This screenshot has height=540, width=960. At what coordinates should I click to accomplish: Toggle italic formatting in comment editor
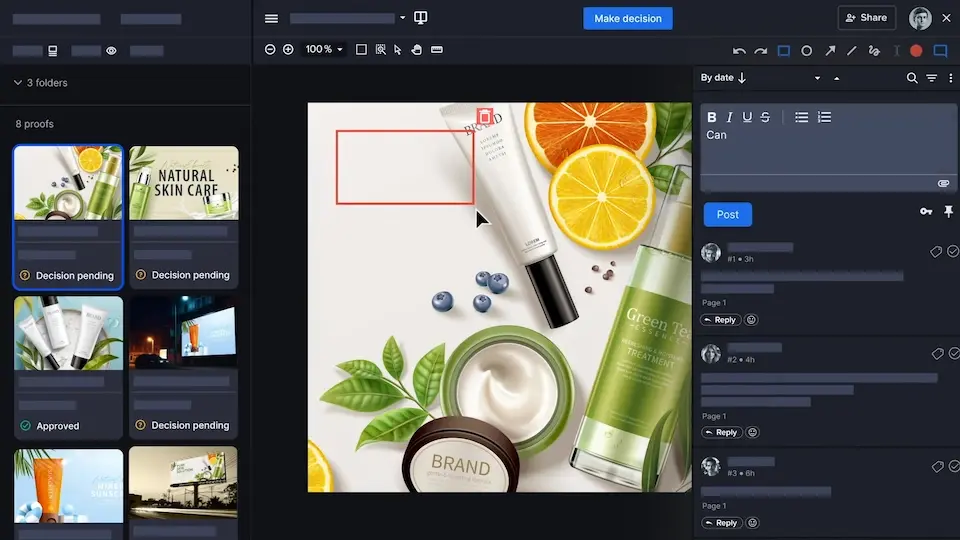730,117
